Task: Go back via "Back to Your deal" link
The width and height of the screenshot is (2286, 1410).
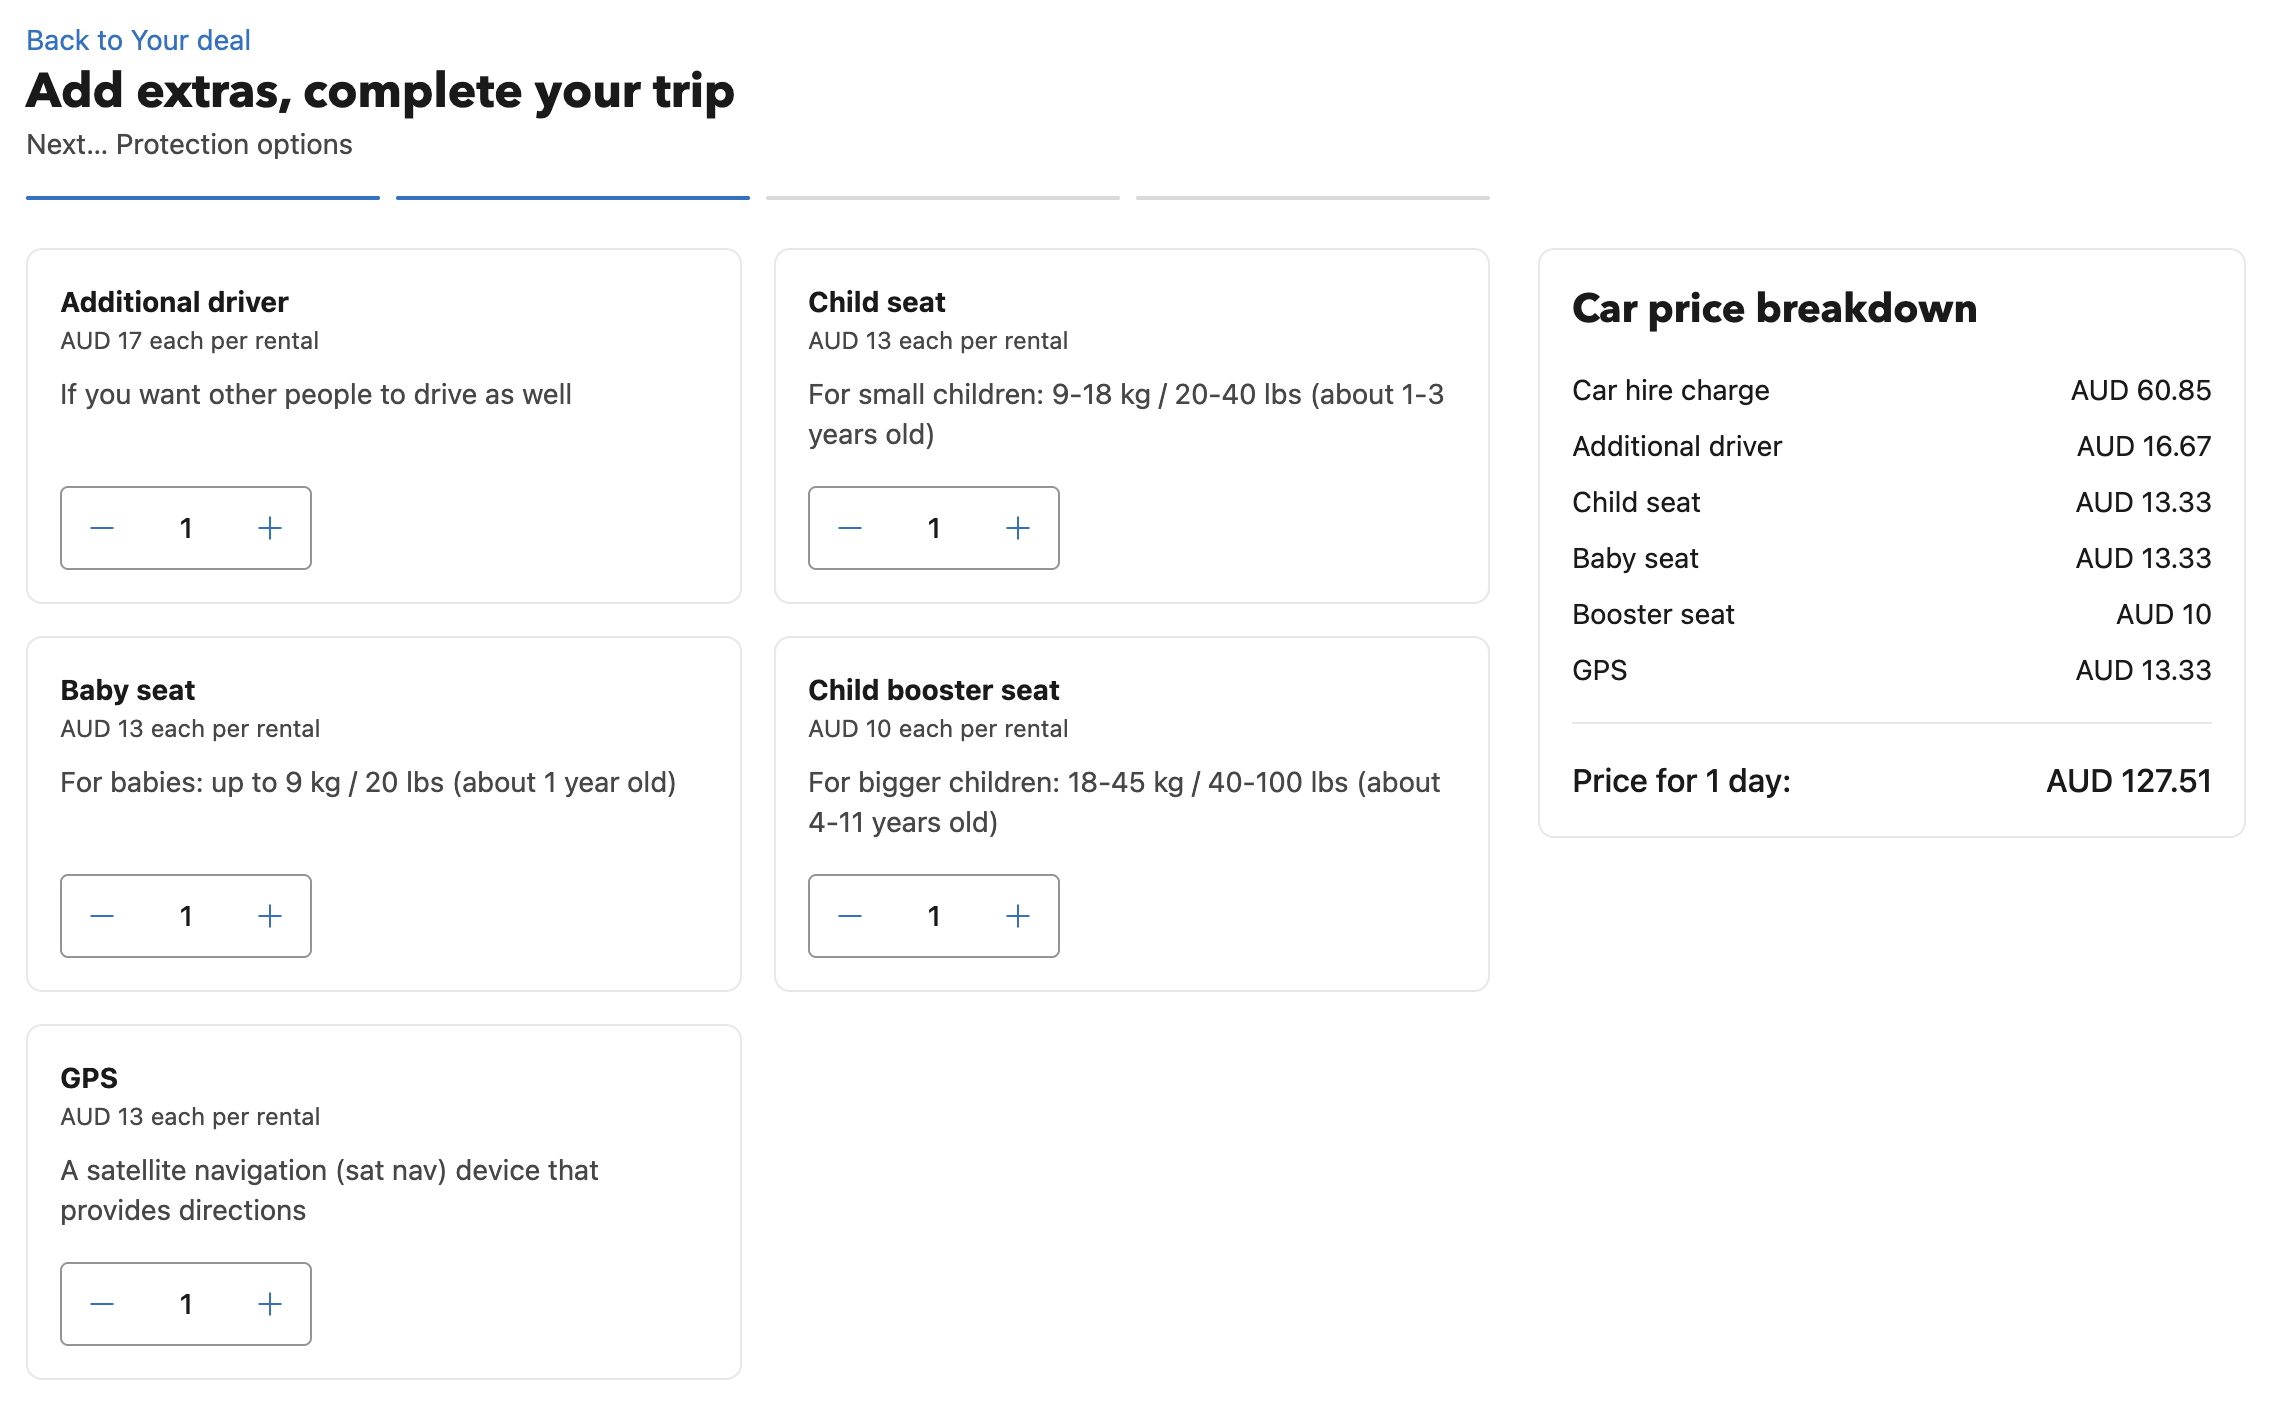Action: tap(138, 40)
